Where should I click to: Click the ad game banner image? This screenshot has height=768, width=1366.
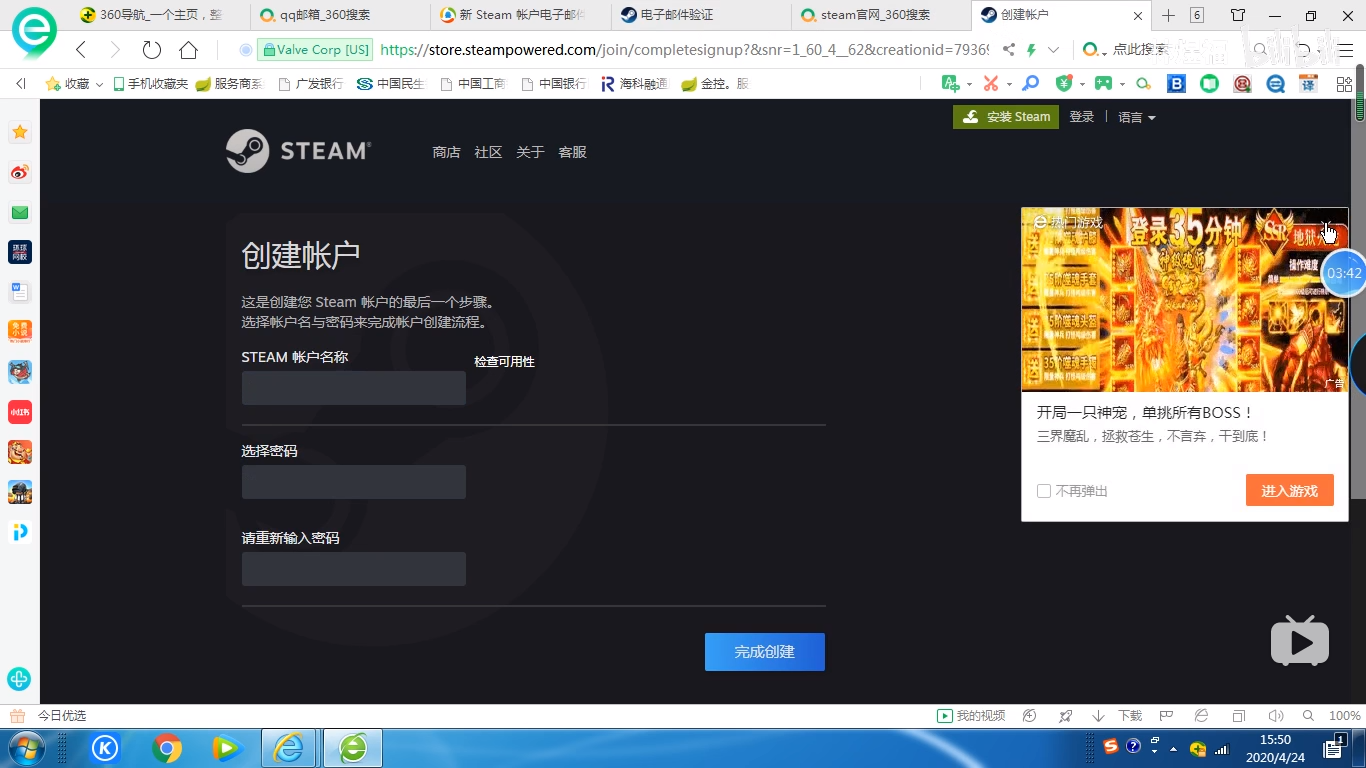[1184, 300]
